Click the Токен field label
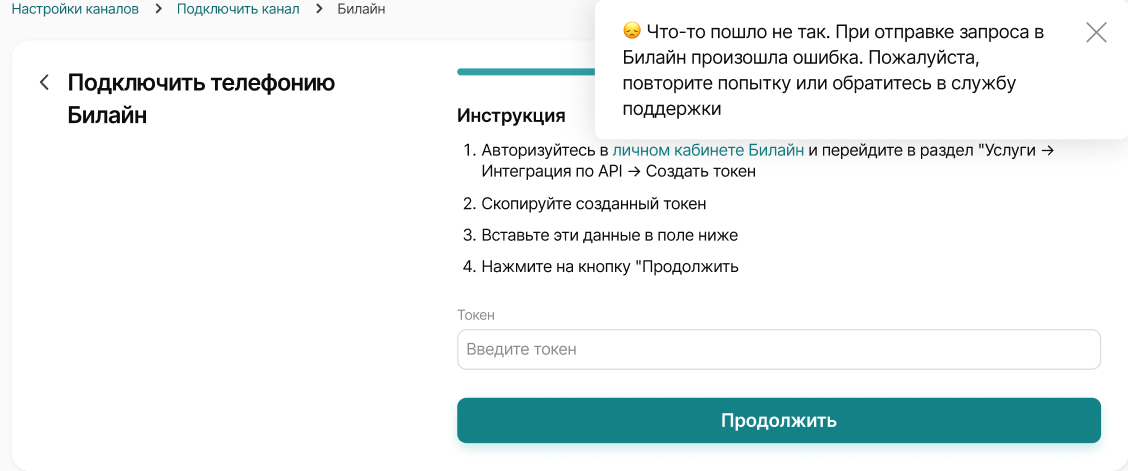1128x471 pixels. coord(476,315)
